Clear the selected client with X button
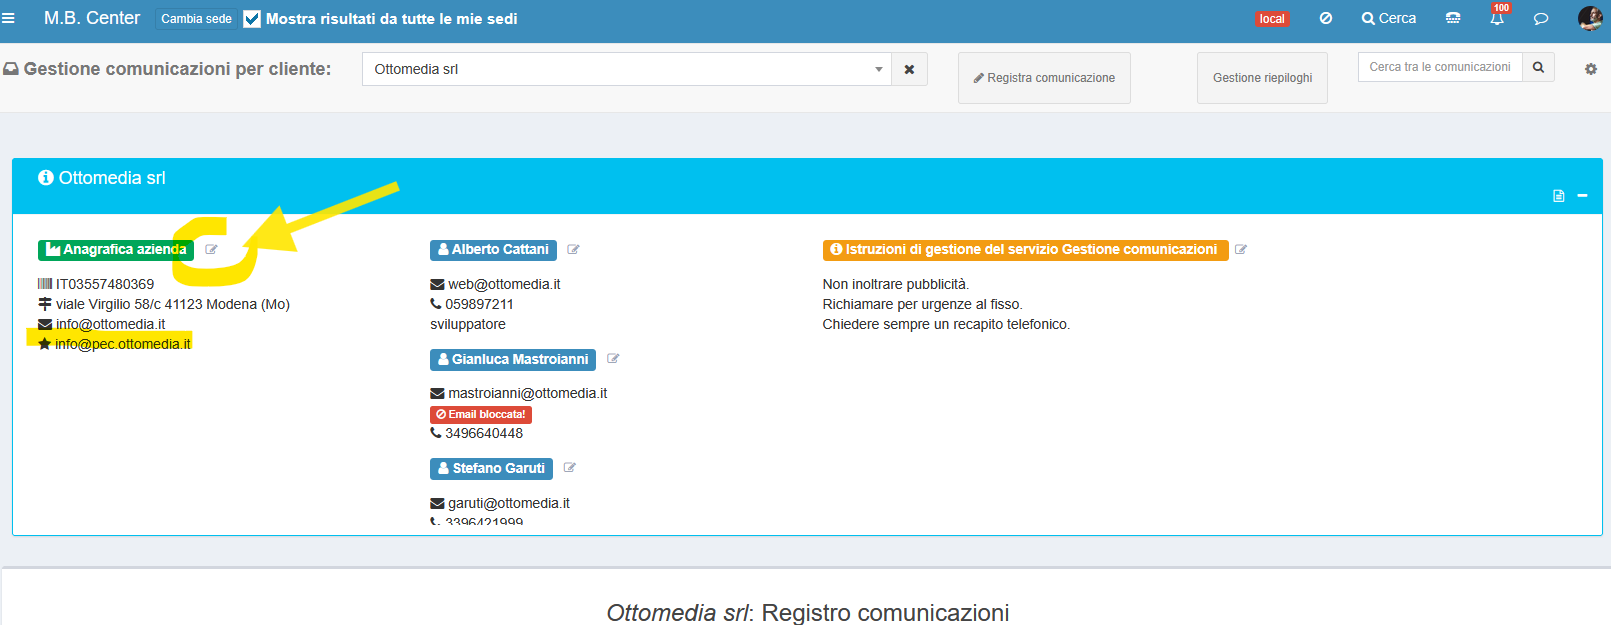 [x=909, y=69]
